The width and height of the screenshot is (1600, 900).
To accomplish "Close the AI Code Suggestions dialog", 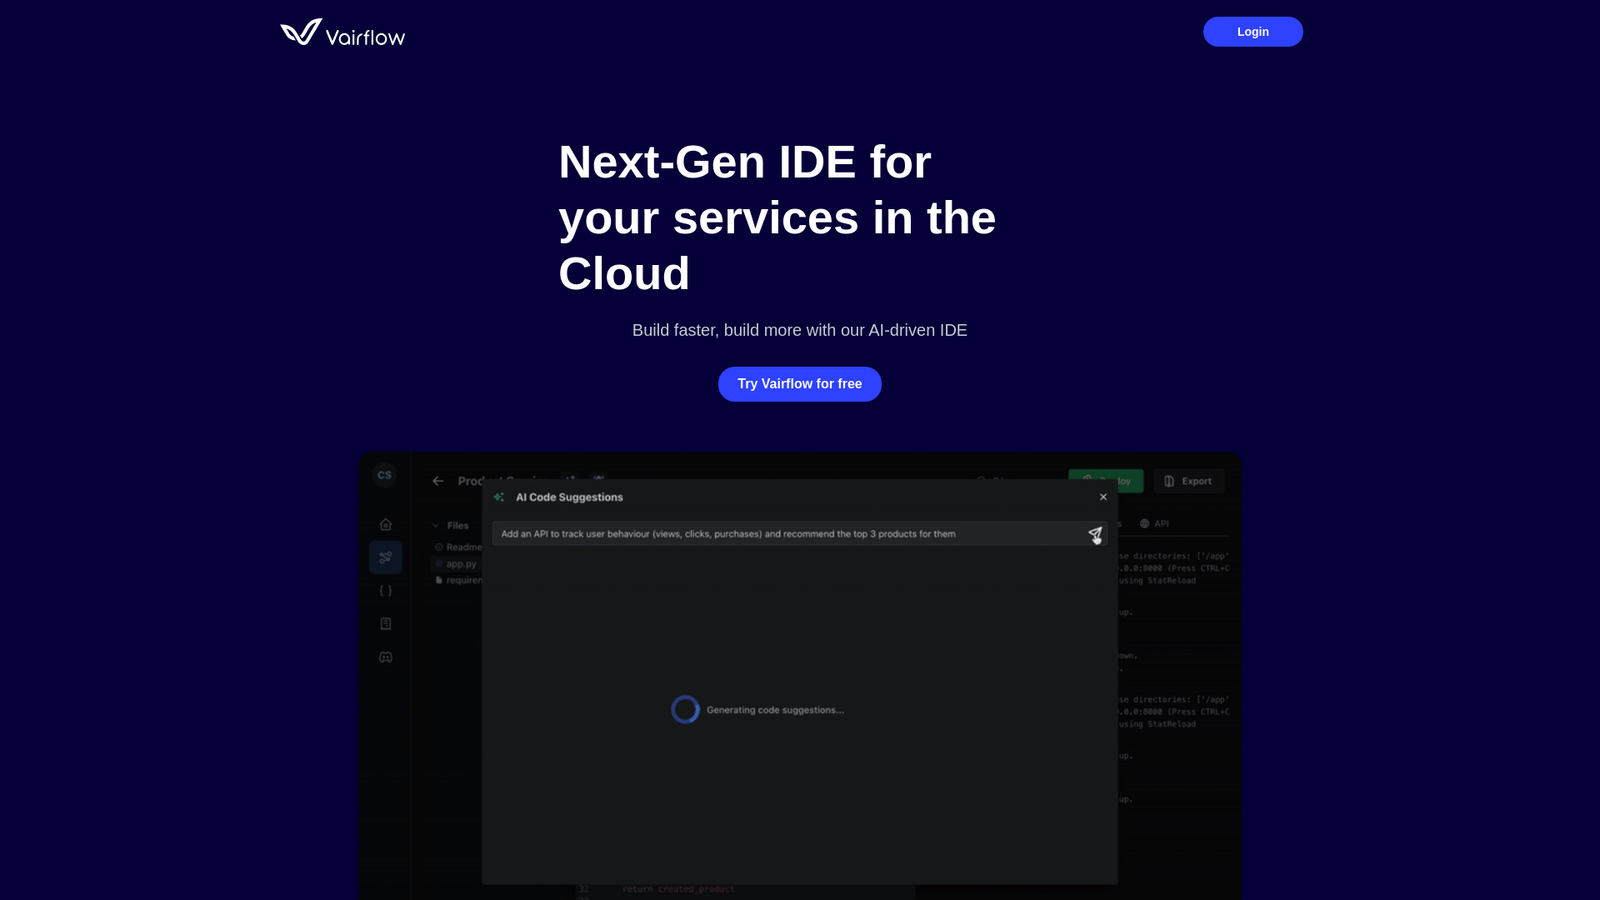I will click(1103, 497).
